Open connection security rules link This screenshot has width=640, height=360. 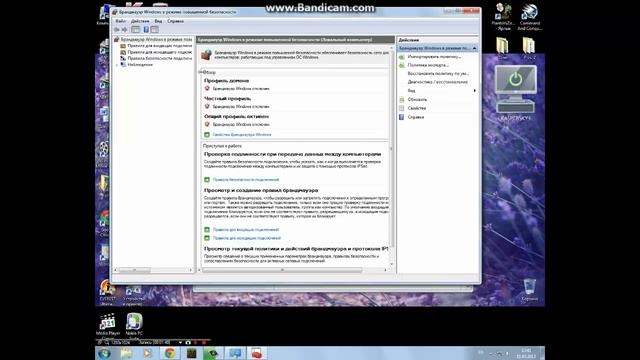click(246, 180)
